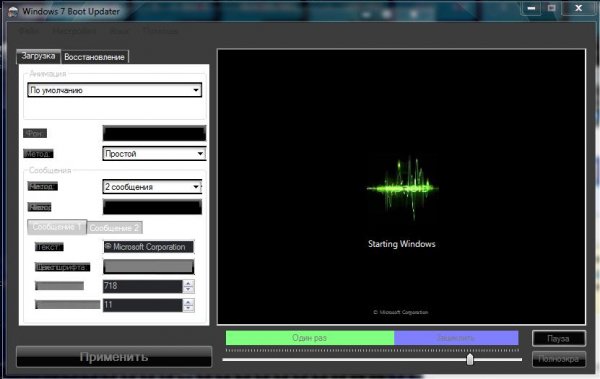Screen dimensions: 600x379
Task: Open the Язык menu
Action: 119,31
